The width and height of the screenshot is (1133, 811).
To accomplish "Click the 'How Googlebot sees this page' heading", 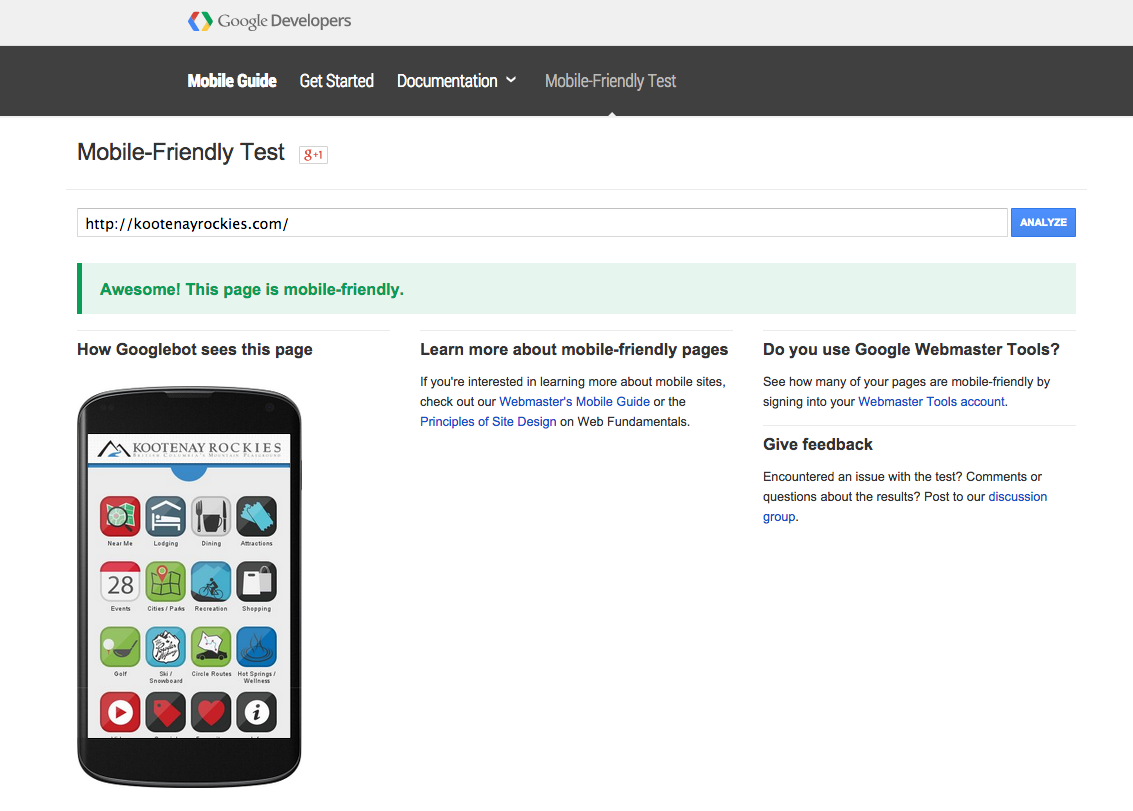I will pos(195,350).
